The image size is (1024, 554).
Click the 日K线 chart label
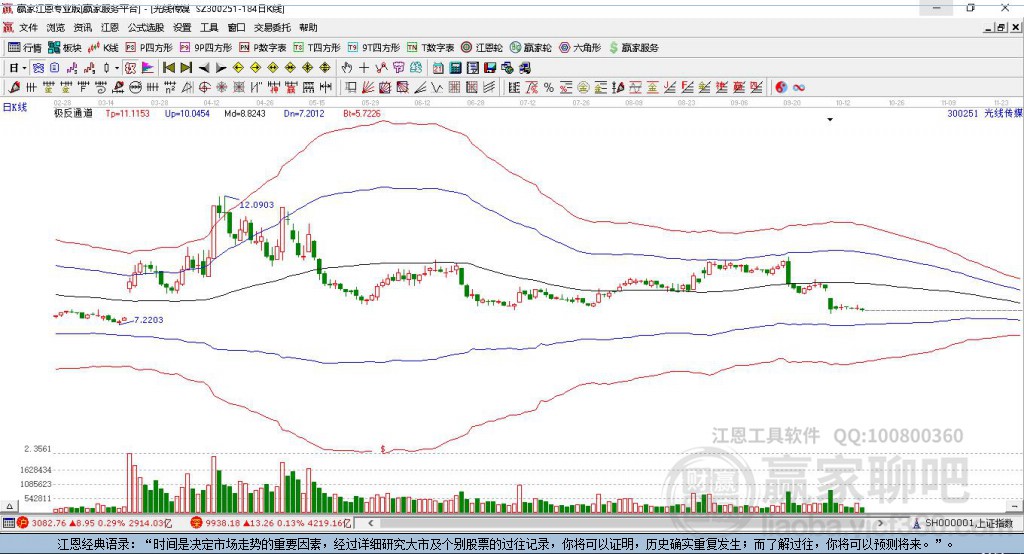point(15,107)
